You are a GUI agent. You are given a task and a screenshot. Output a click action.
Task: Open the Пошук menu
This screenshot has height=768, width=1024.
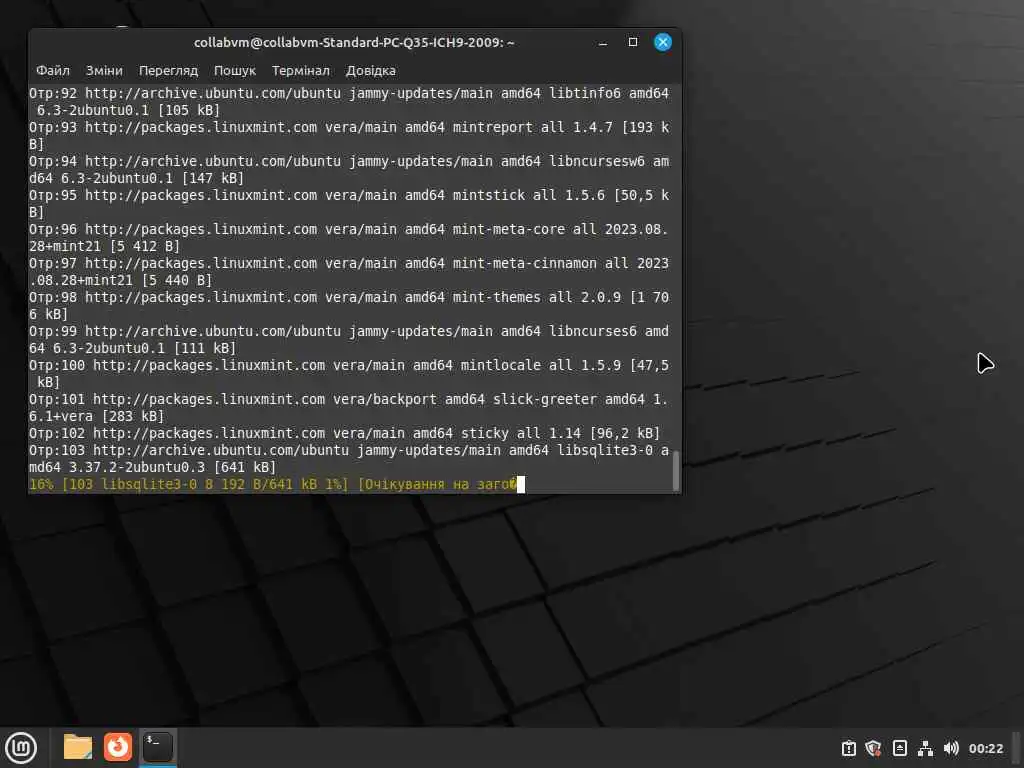(234, 71)
